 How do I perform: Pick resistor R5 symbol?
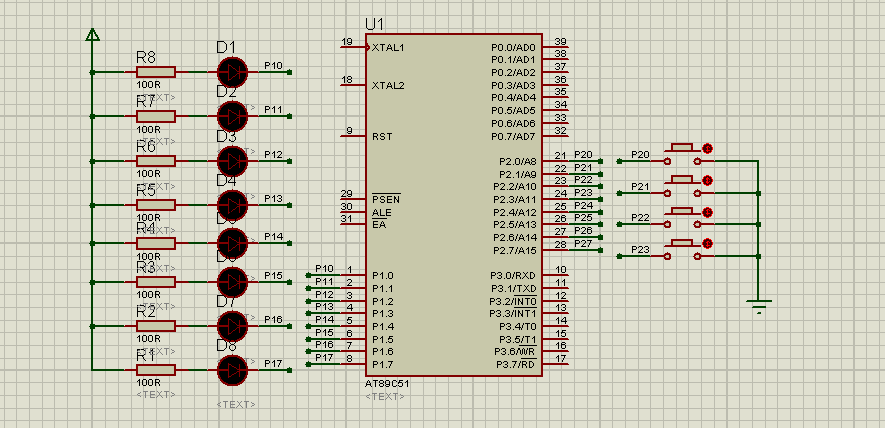point(156,205)
